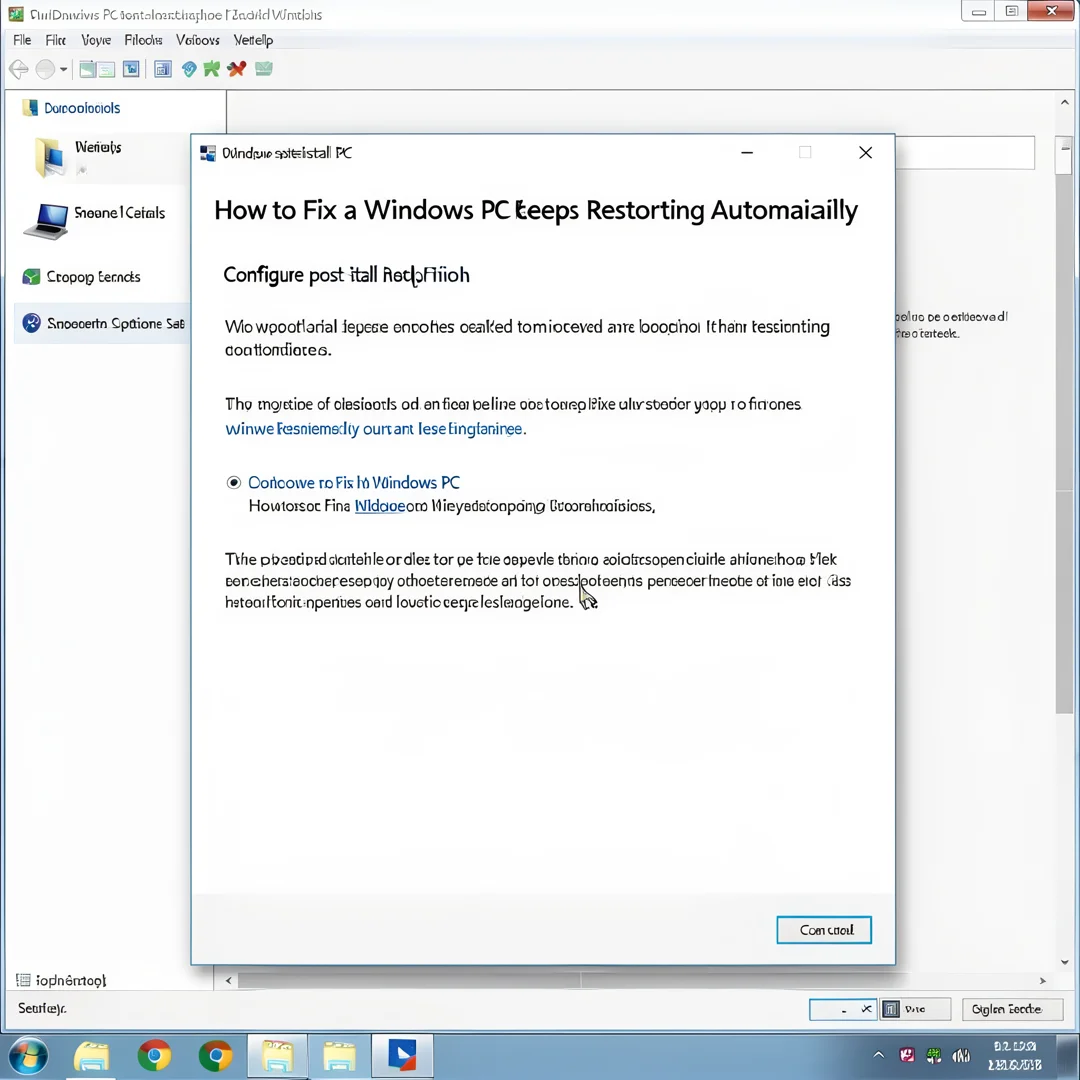Click the Weriebs folder icon
Image resolution: width=1080 pixels, height=1080 pixels.
tap(51, 157)
